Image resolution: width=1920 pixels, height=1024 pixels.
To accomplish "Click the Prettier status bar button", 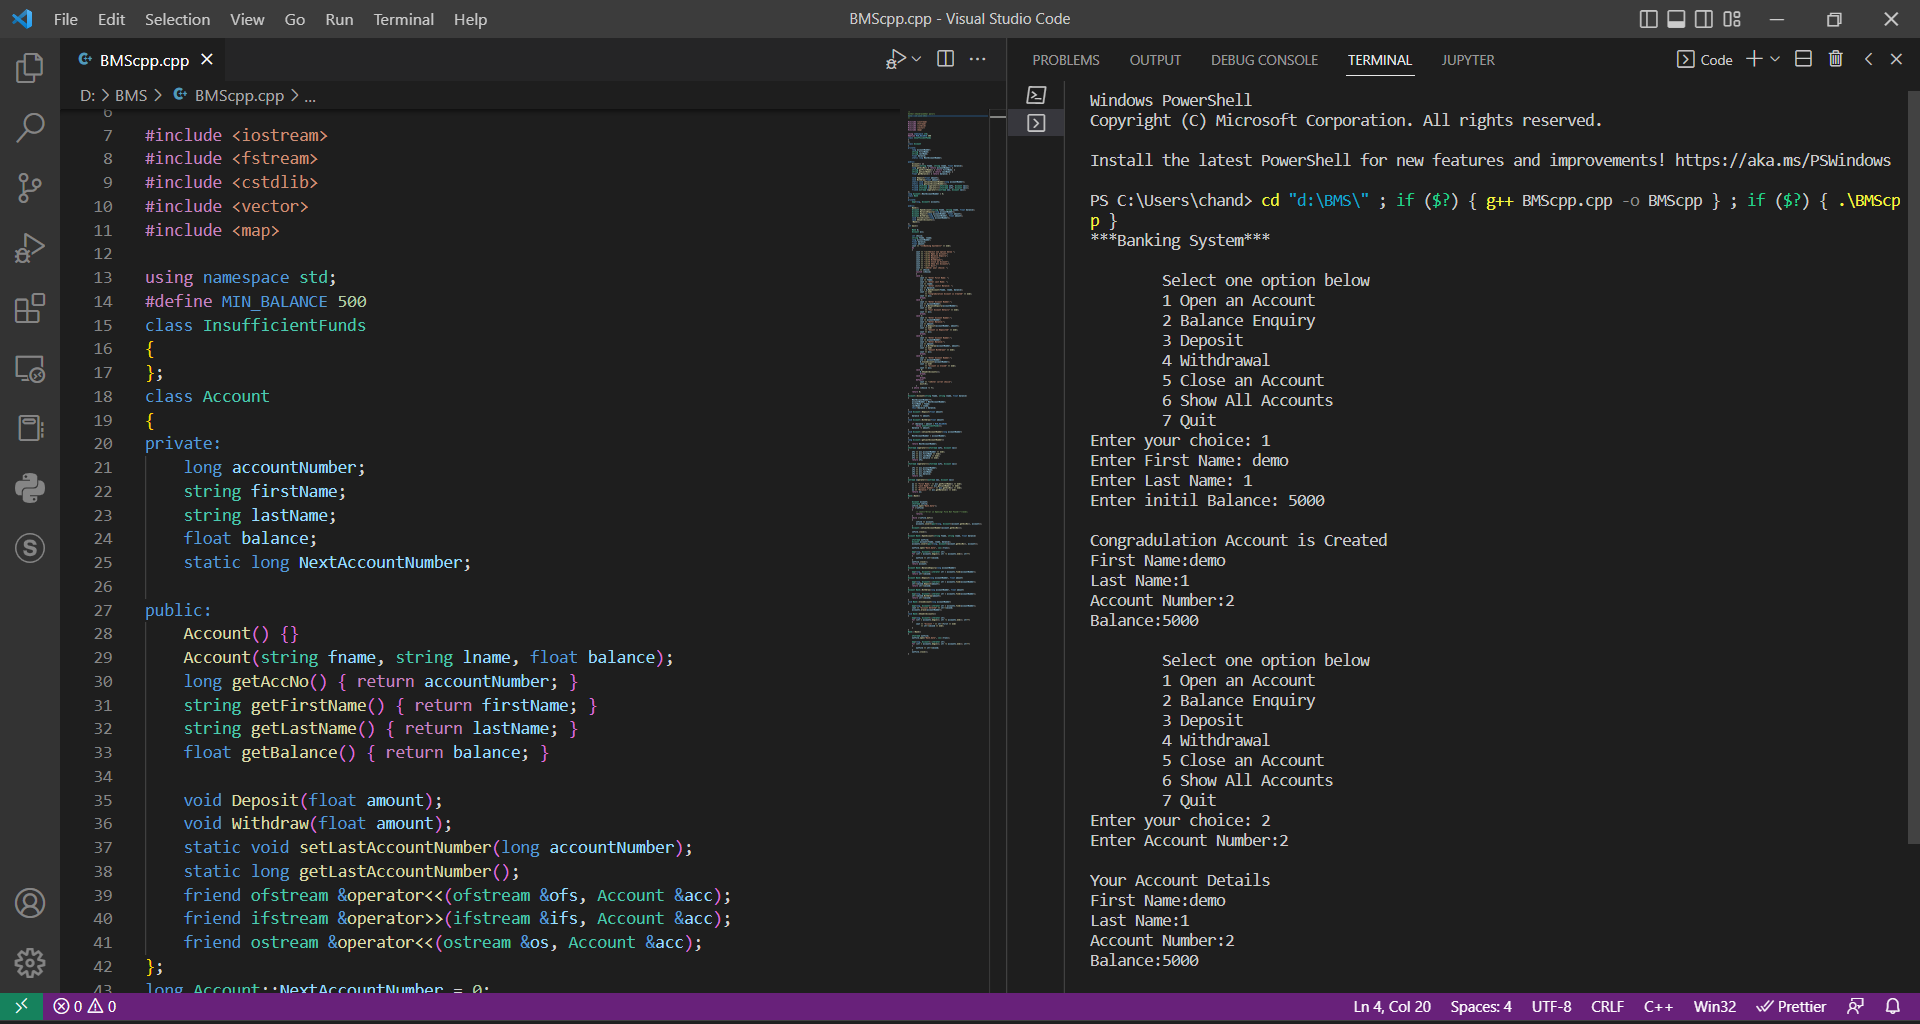I will click(1792, 1006).
